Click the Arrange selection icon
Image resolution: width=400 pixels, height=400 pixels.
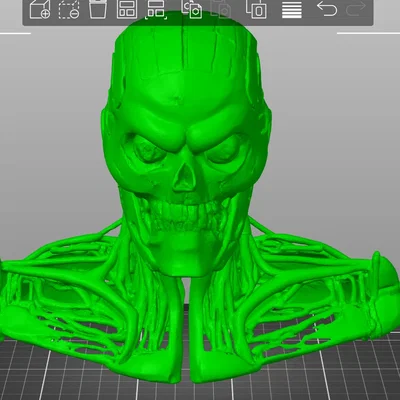[x=156, y=9]
